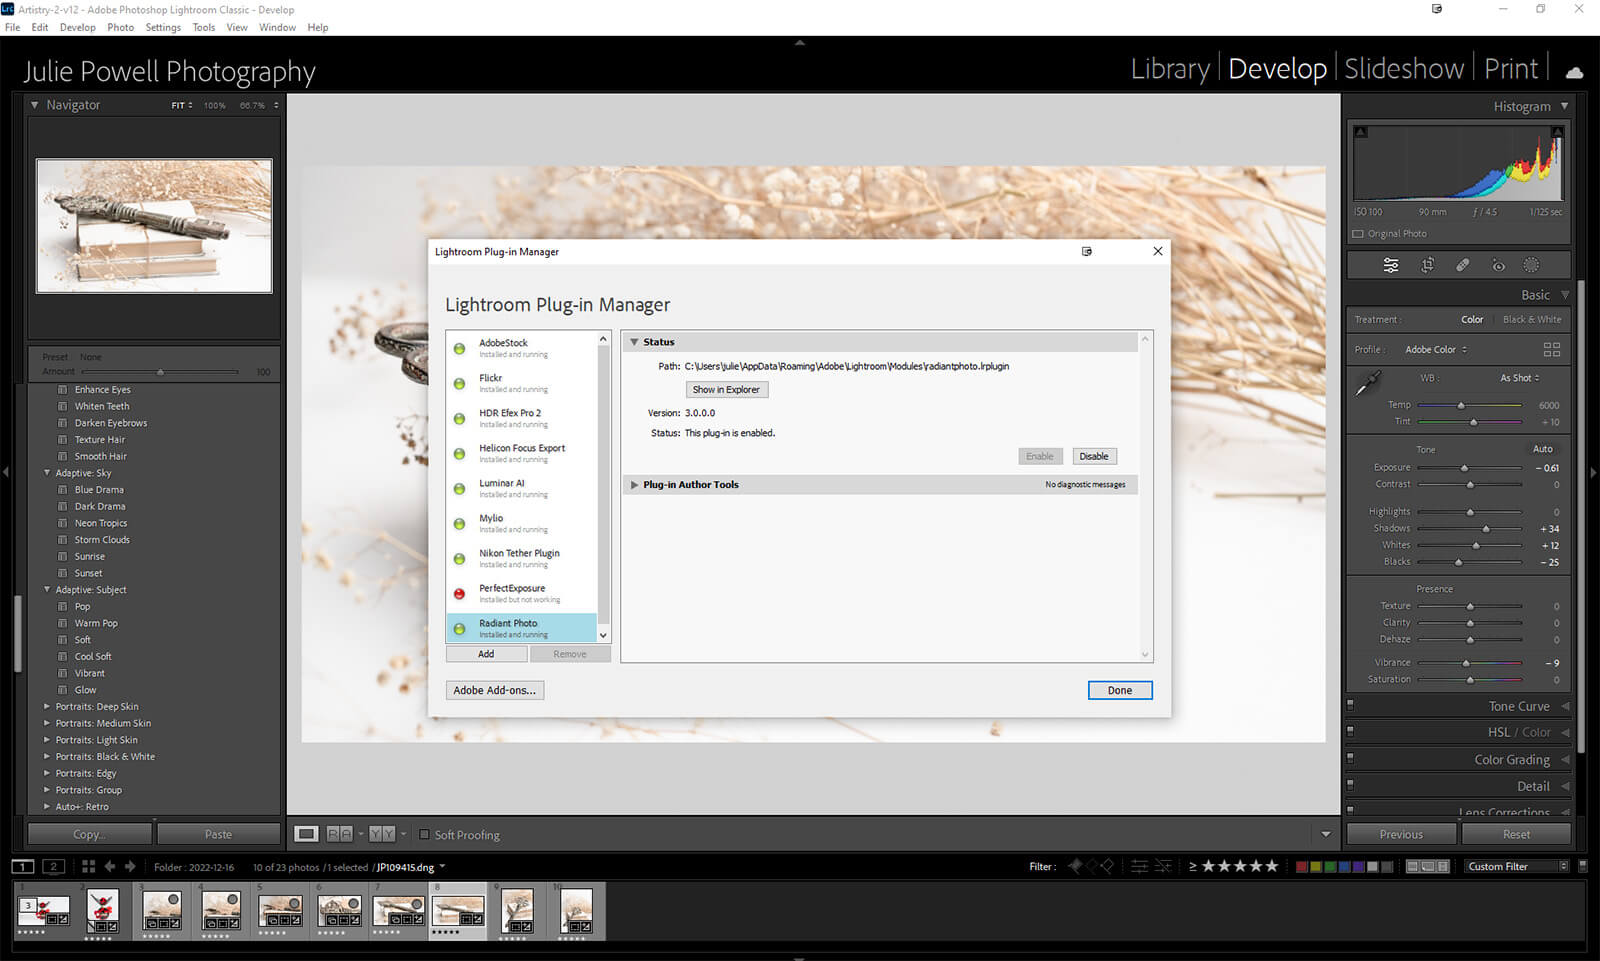Click the Navigator preview thumbnail
Viewport: 1600px width, 961px height.
coord(154,226)
